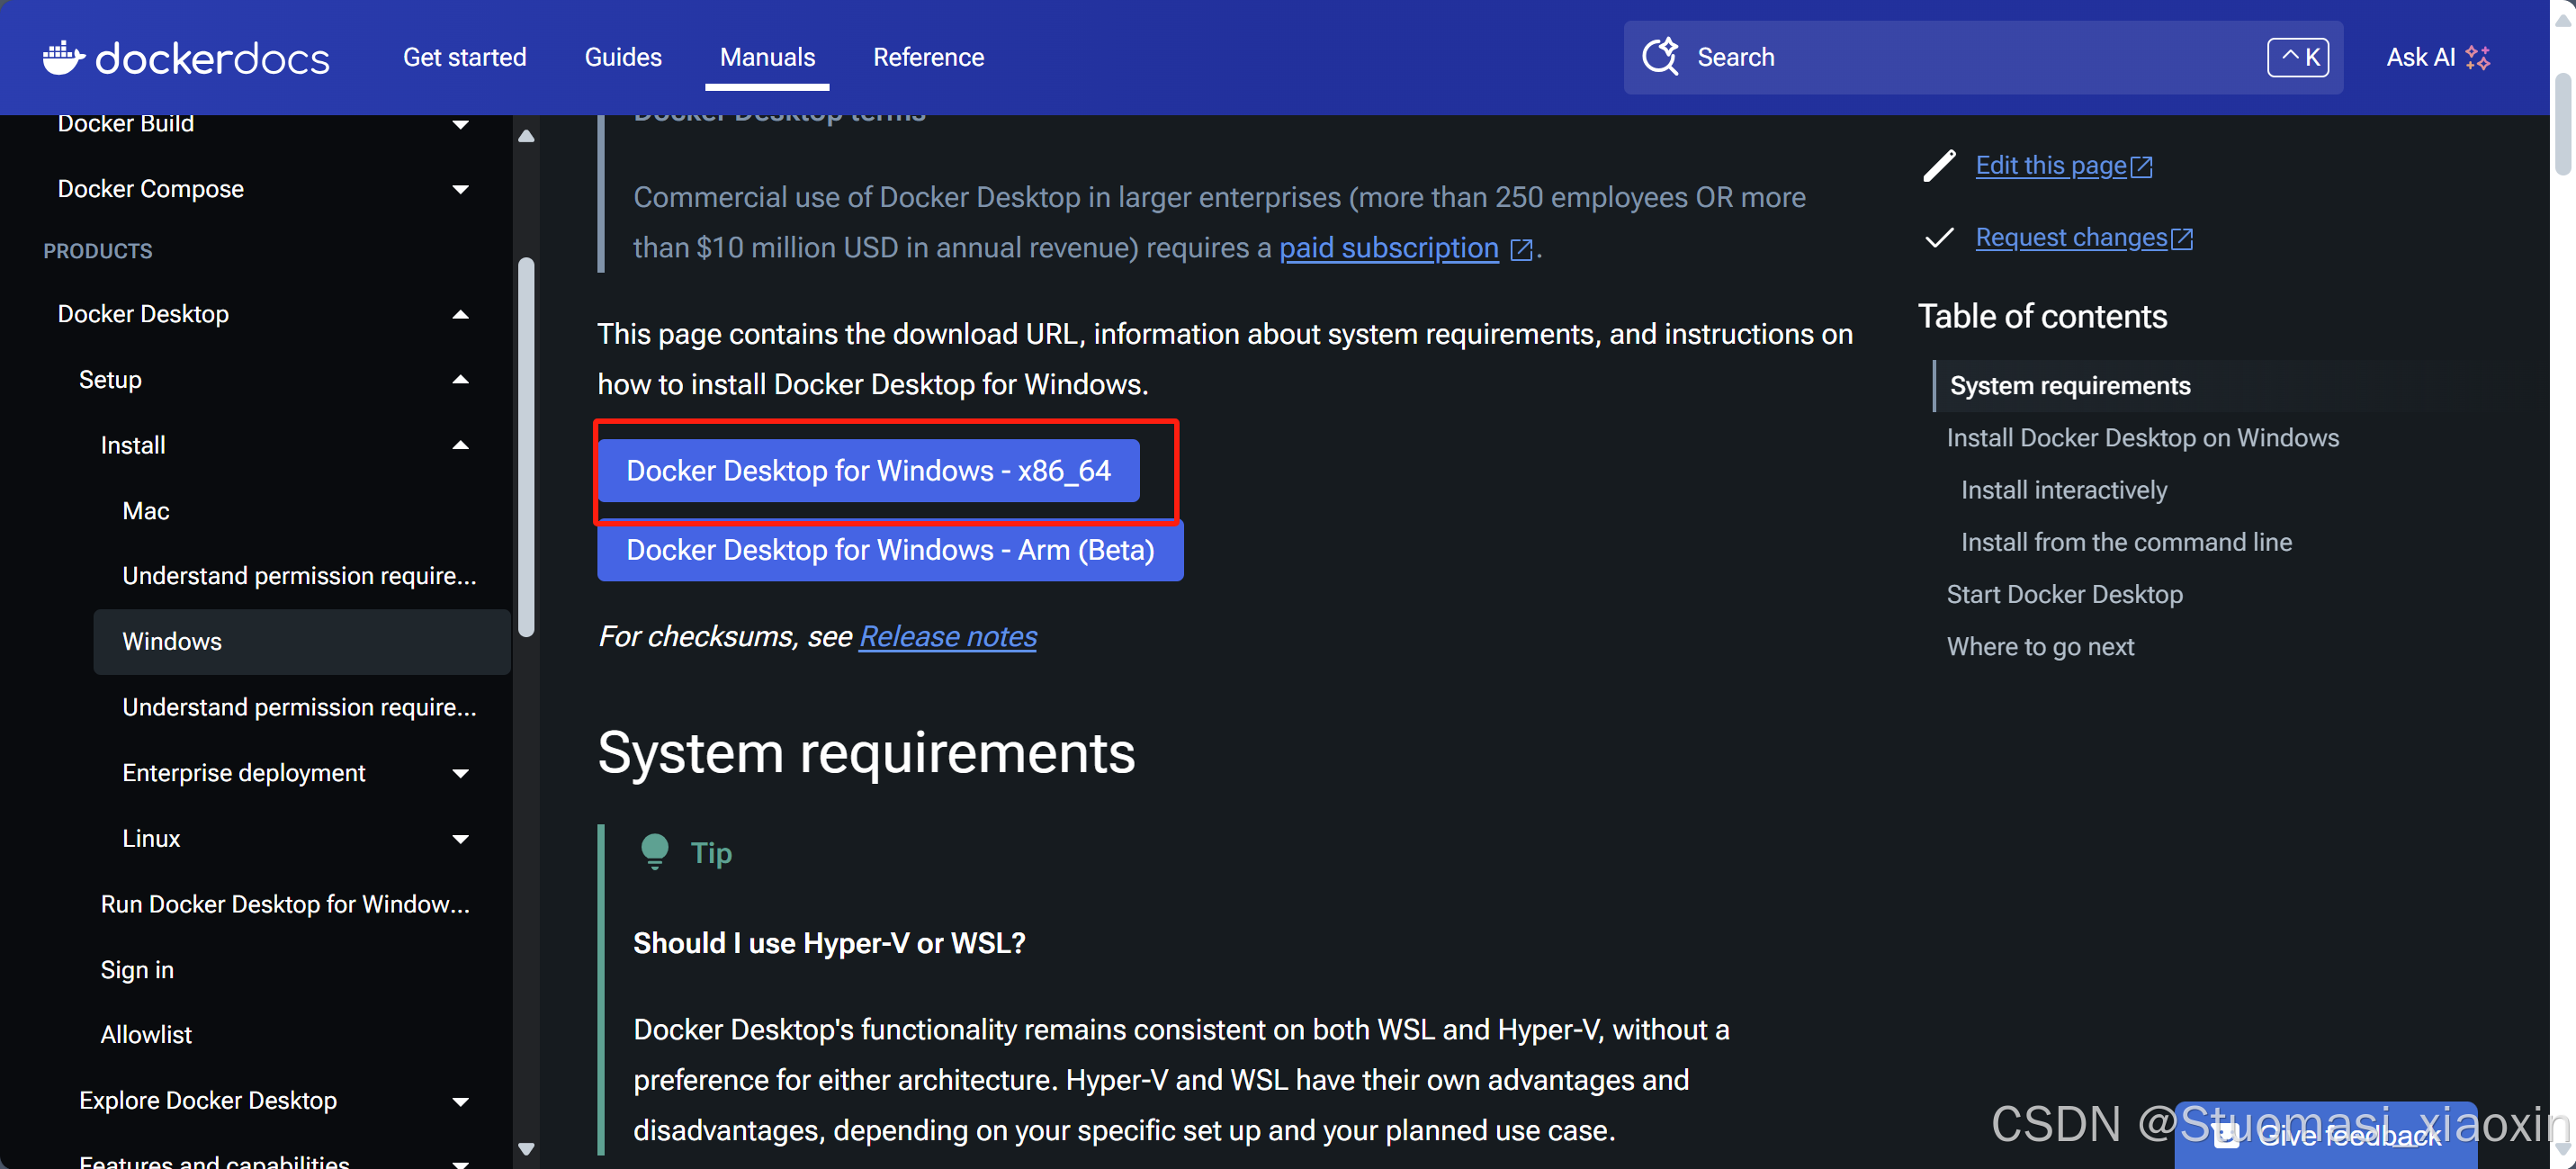
Task: Open Understand permission requirements below Windows
Action: point(299,707)
